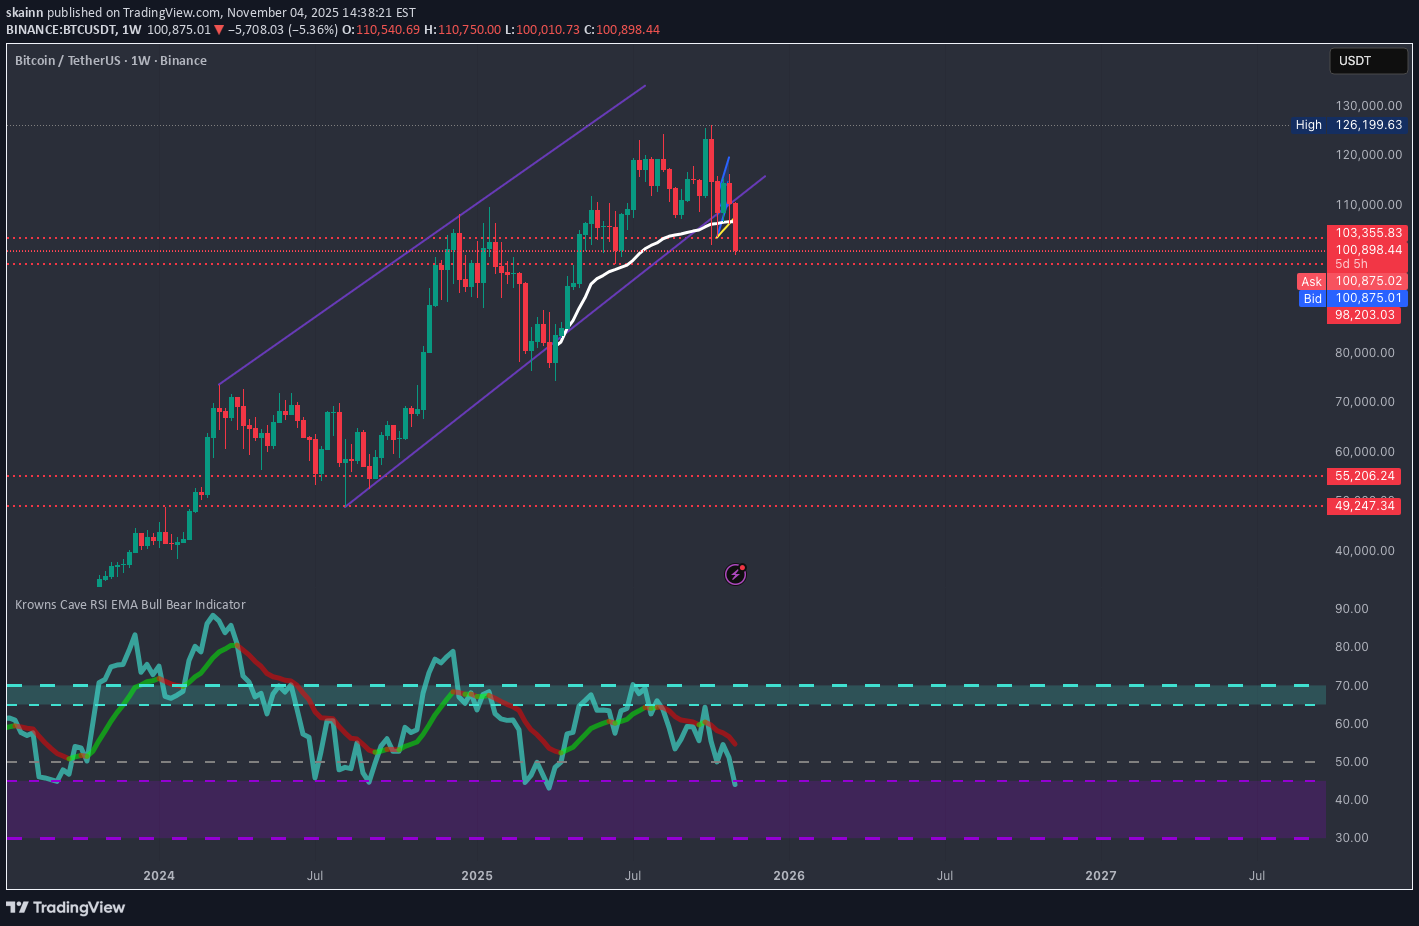
Task: Open the USDT currency selector
Action: [x=1366, y=61]
